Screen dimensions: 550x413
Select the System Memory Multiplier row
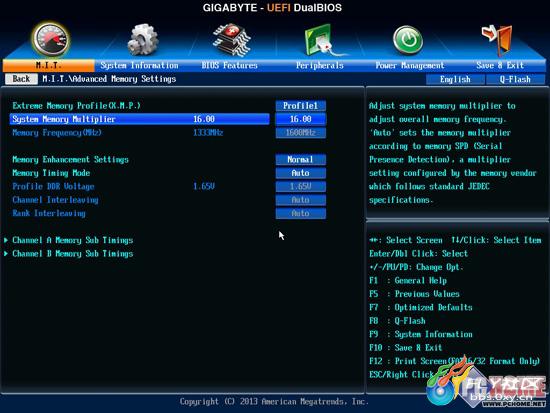(140, 119)
